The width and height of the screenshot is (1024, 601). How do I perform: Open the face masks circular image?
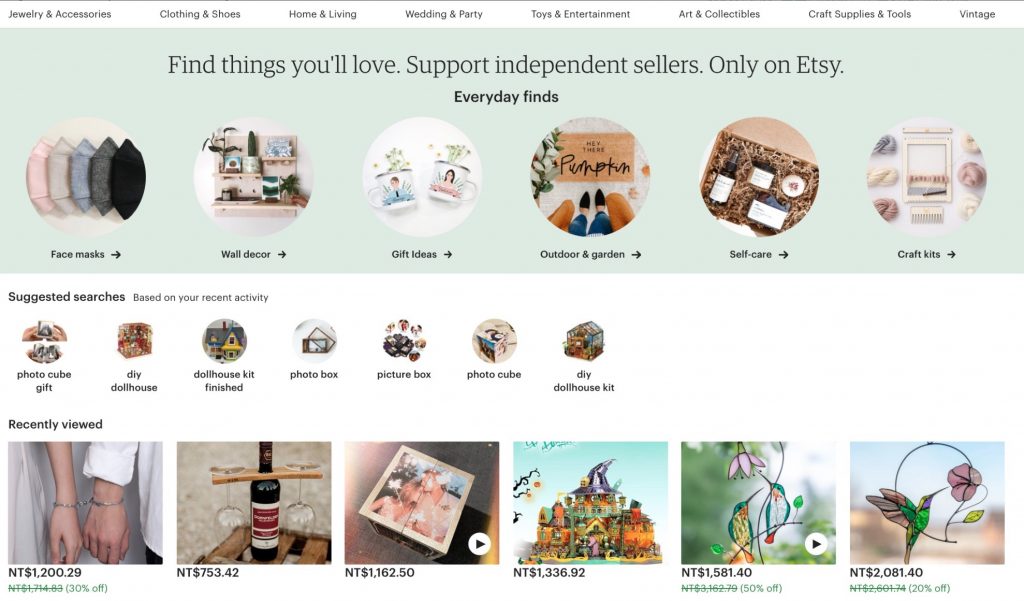[86, 177]
